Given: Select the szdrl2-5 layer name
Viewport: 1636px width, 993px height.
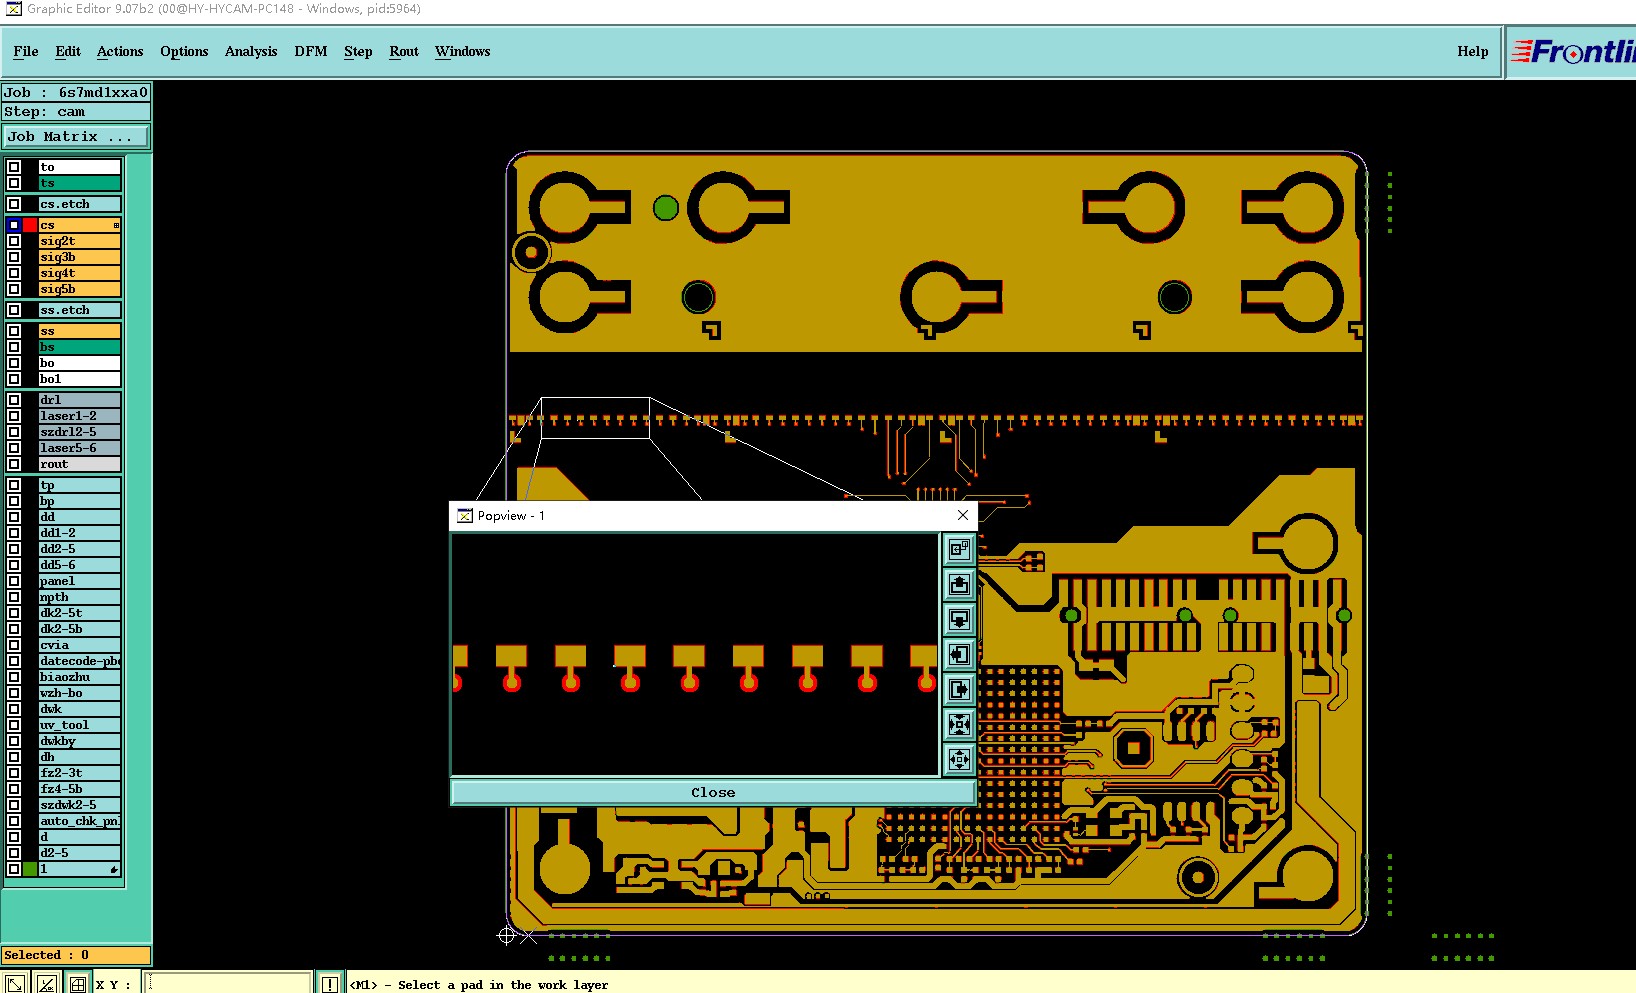Looking at the screenshot, I should click(80, 432).
